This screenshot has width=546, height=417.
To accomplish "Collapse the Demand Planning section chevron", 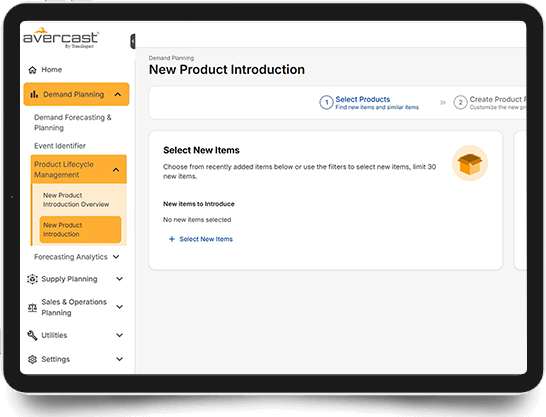I will click(118, 94).
